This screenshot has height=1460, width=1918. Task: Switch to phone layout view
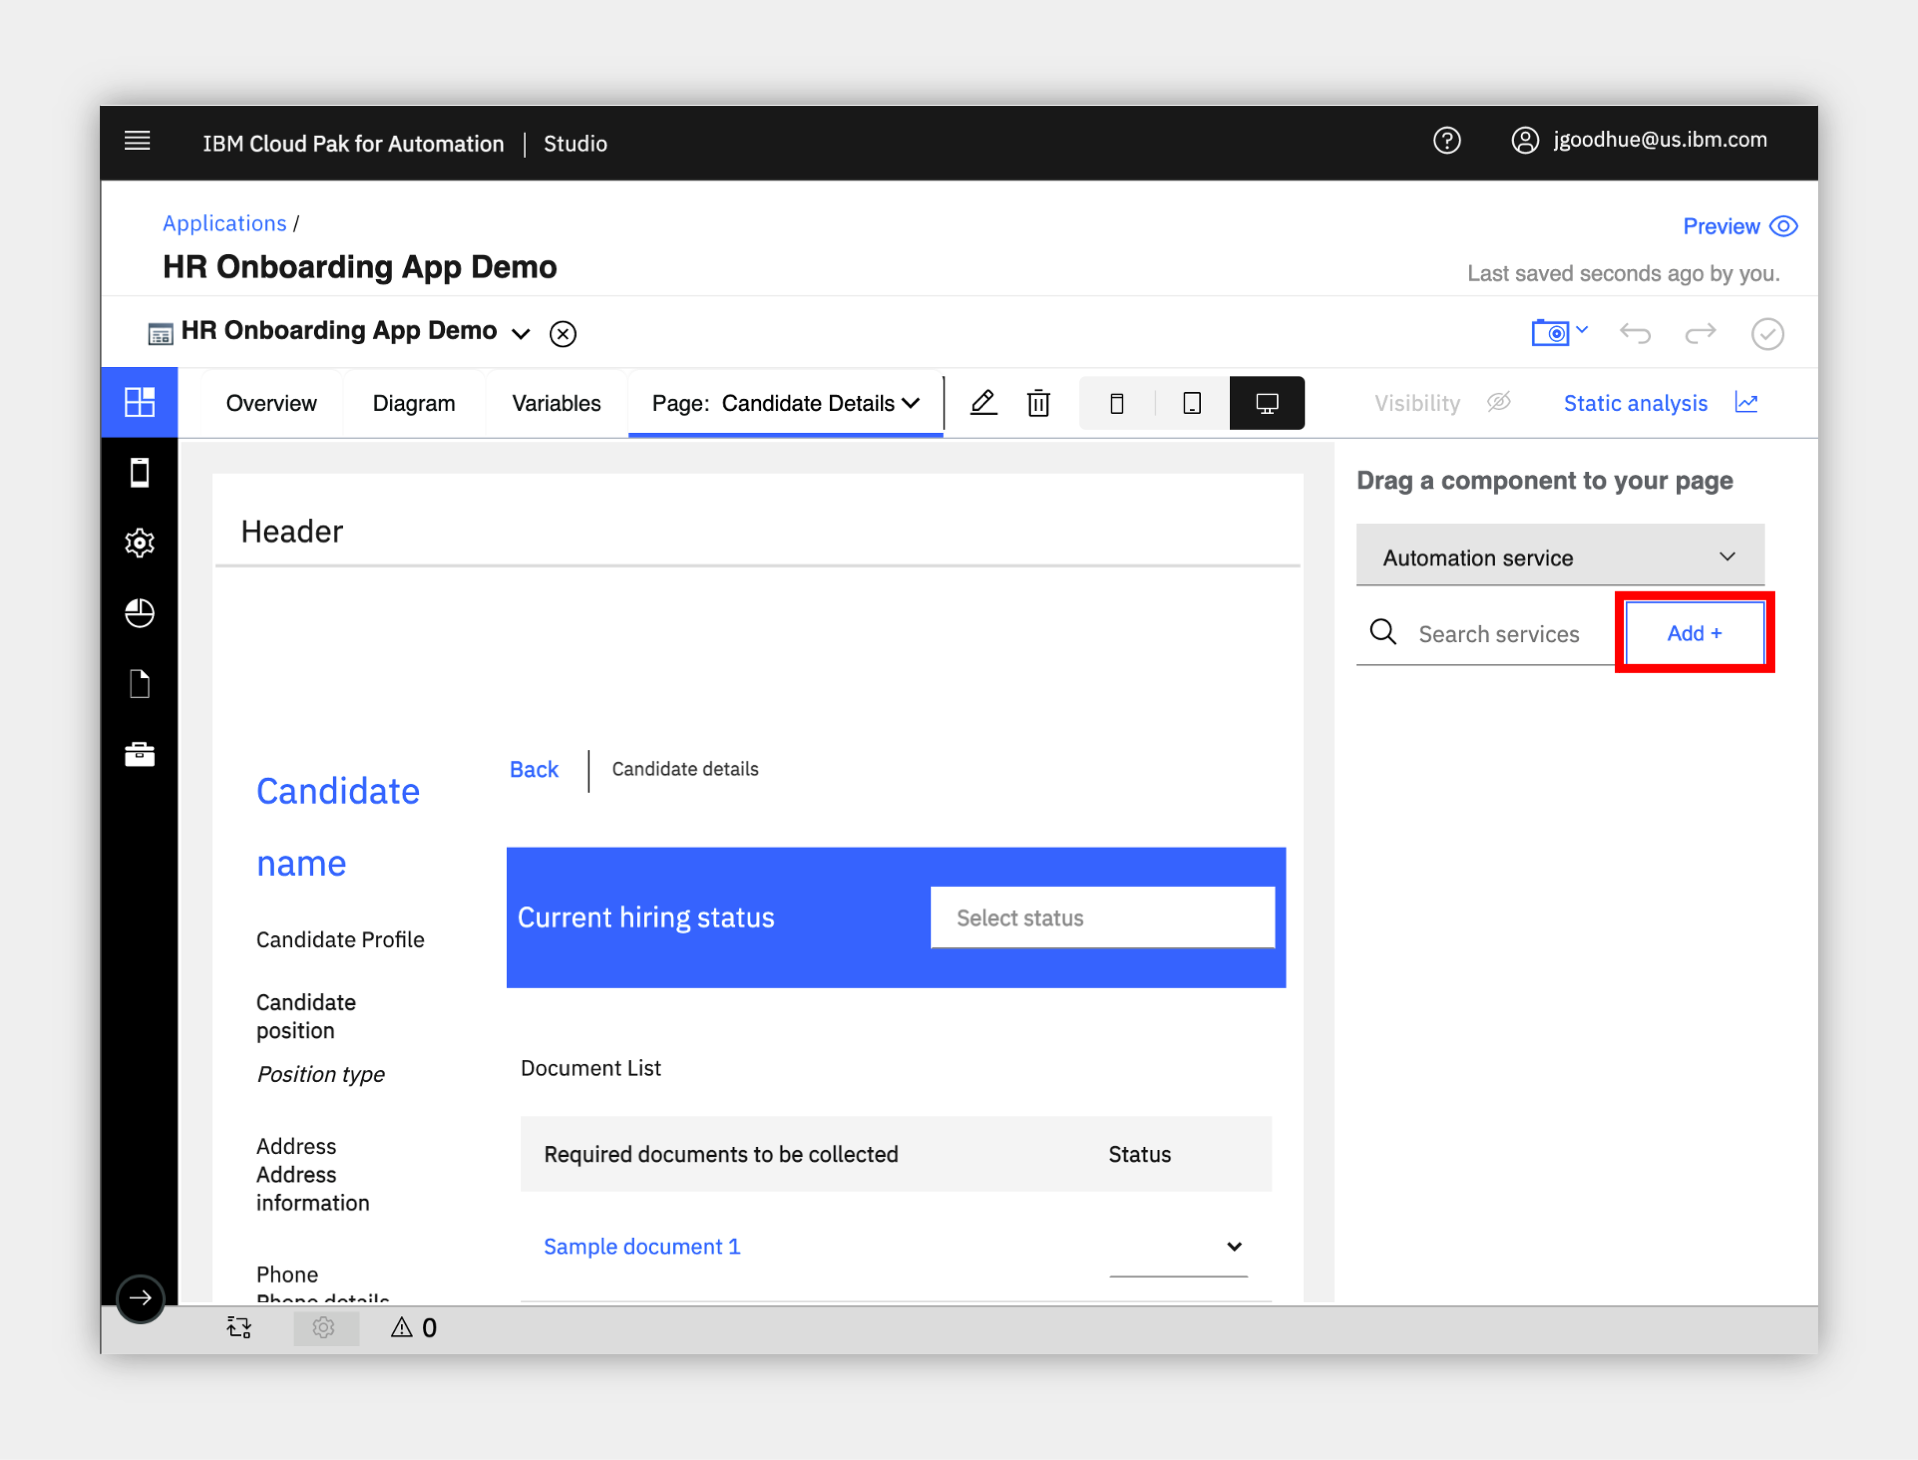[1117, 403]
